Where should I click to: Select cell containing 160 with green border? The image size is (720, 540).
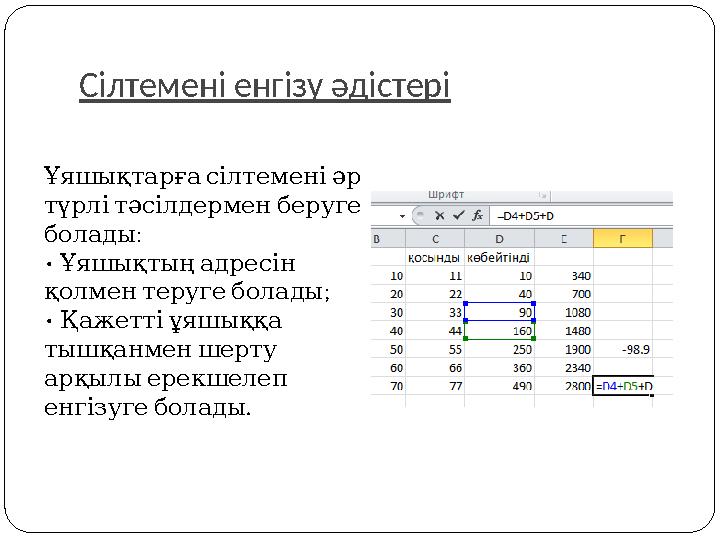tap(499, 331)
